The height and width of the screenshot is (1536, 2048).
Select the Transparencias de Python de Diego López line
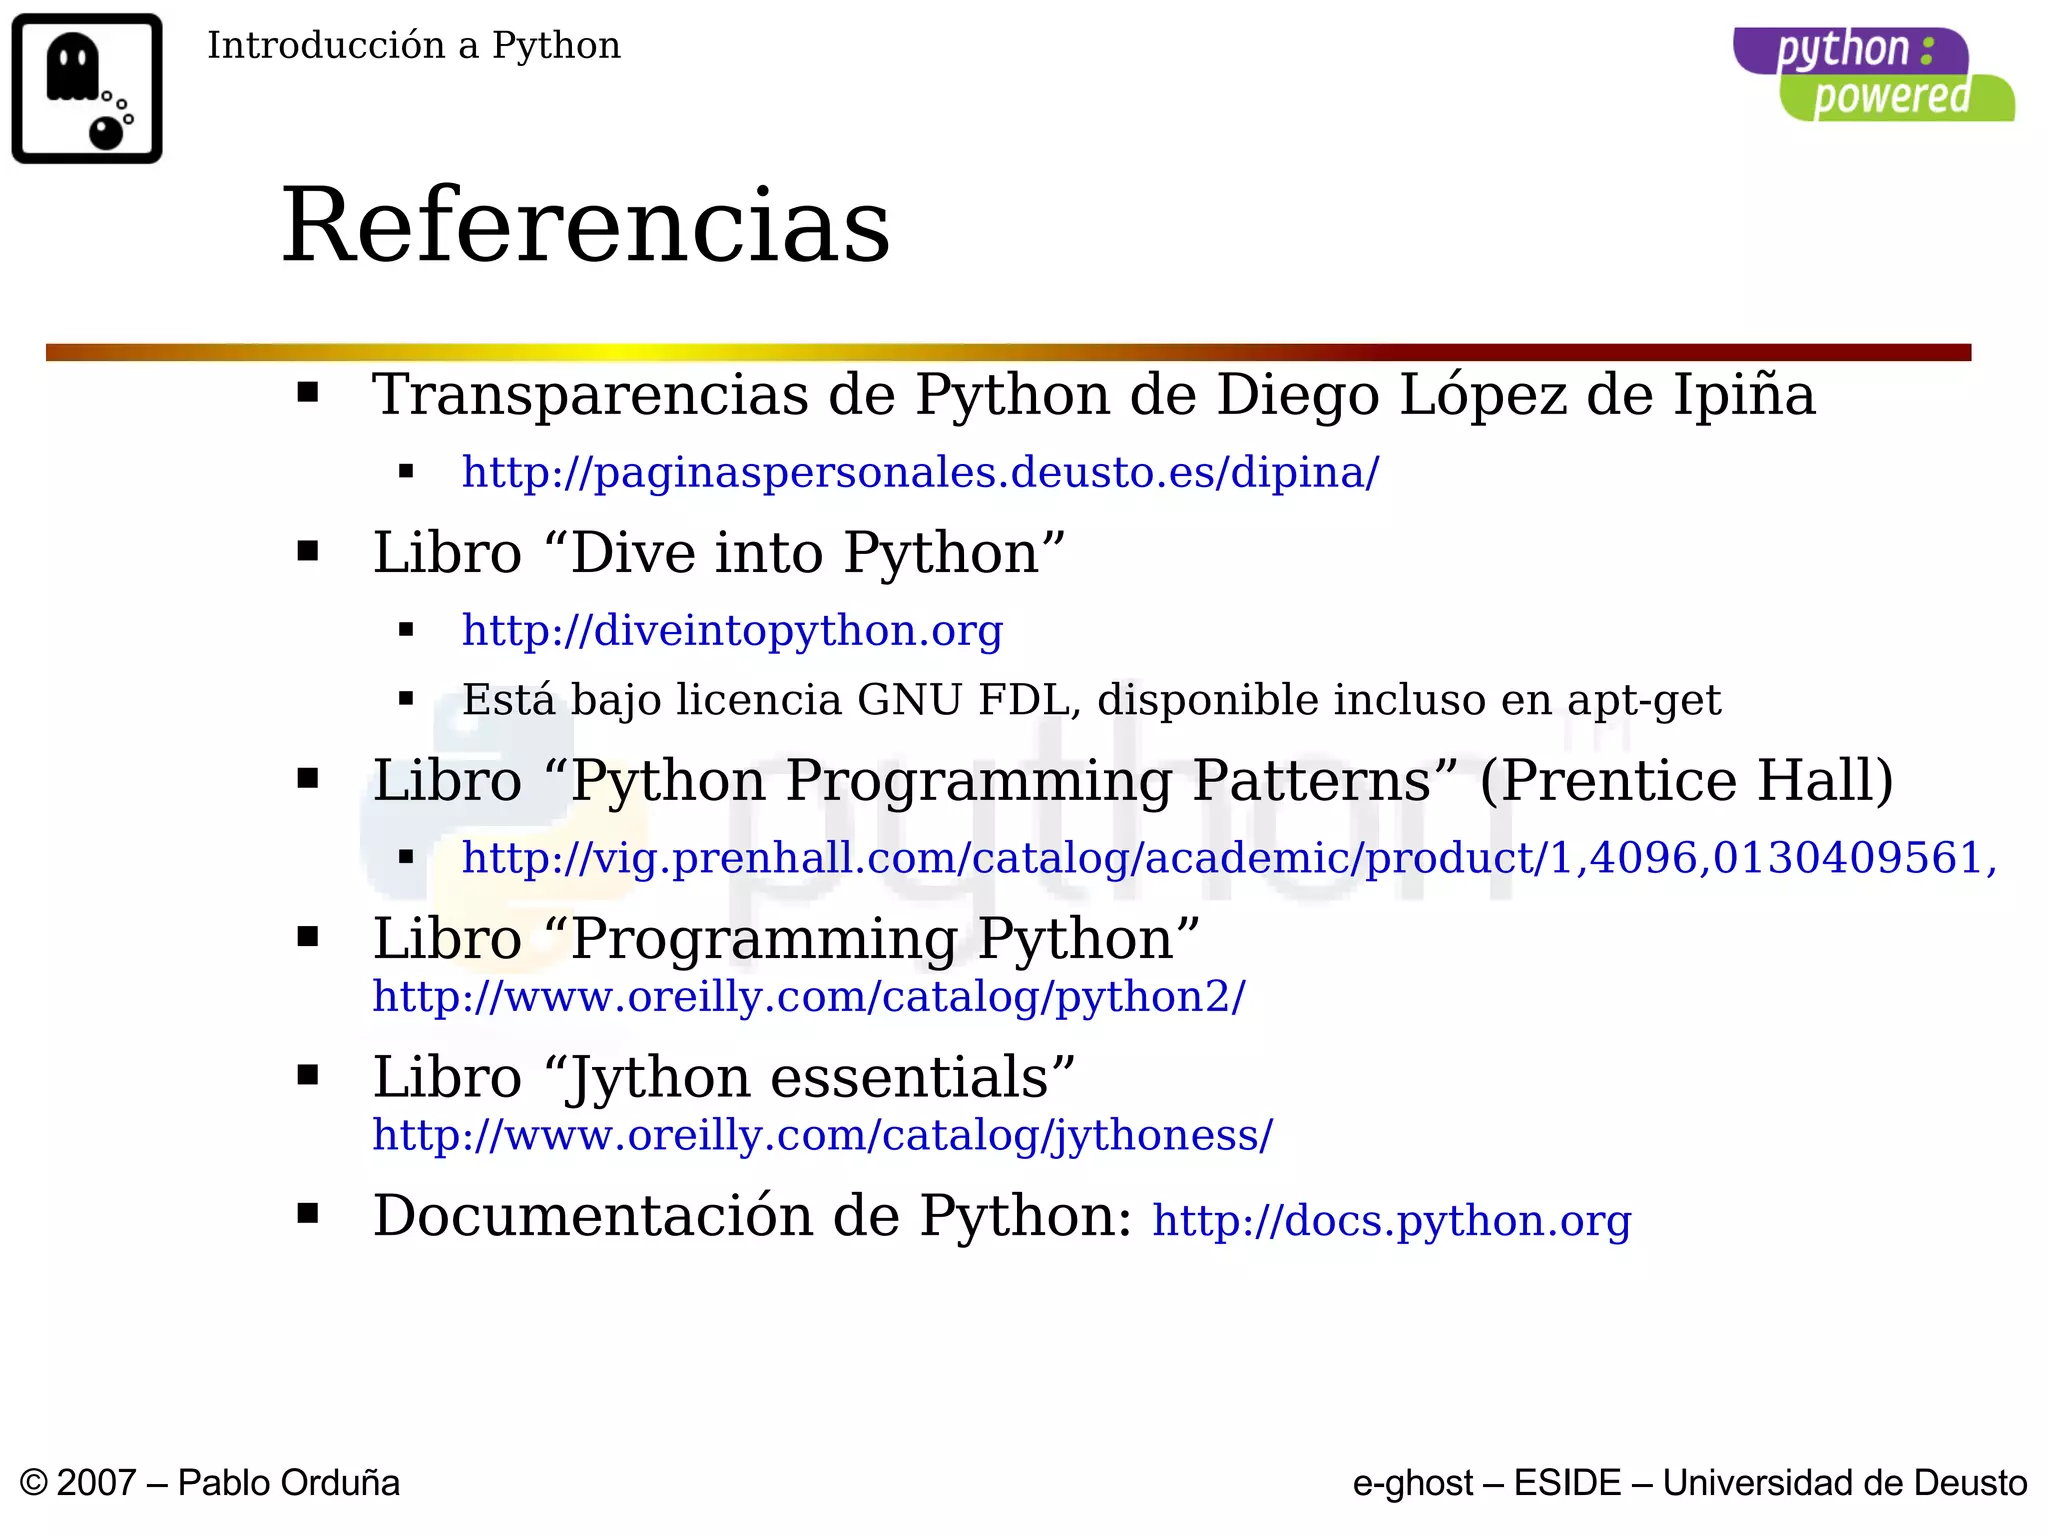1093,394
